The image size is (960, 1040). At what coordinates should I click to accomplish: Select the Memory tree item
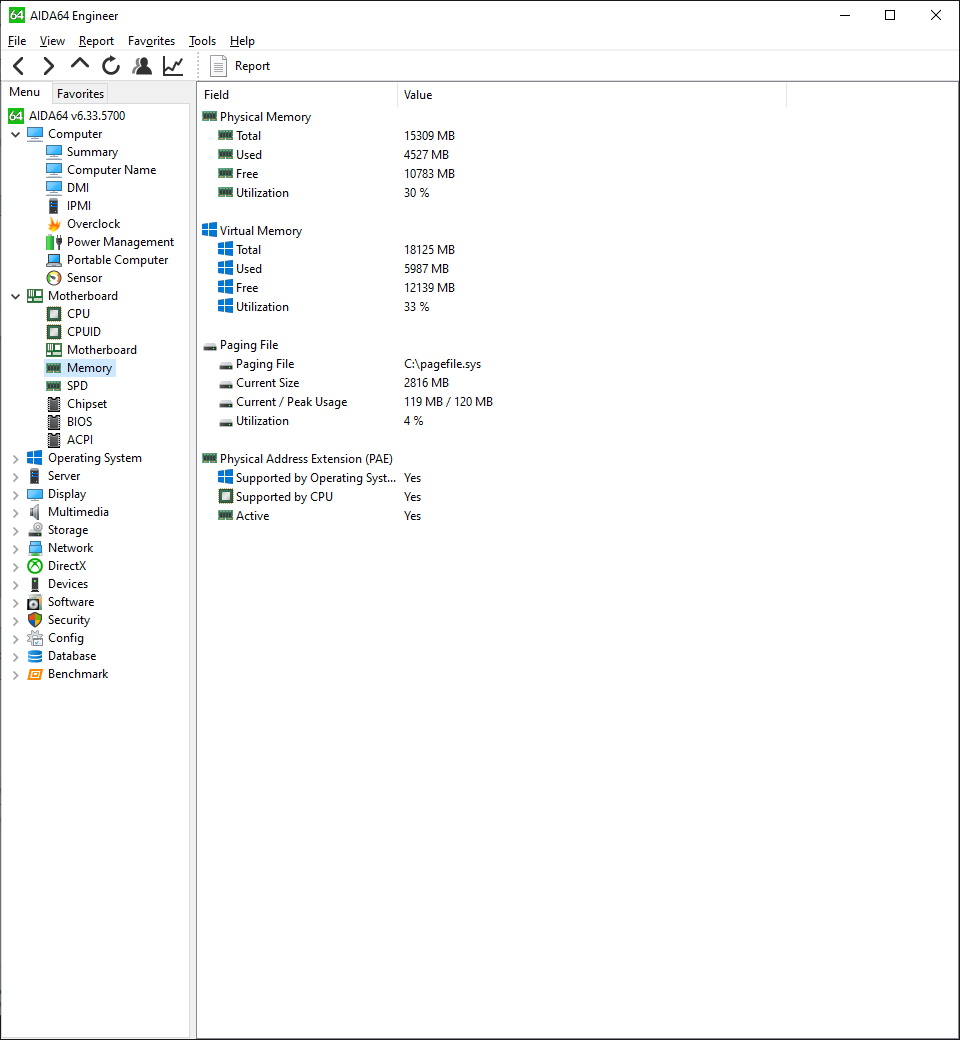(x=89, y=368)
